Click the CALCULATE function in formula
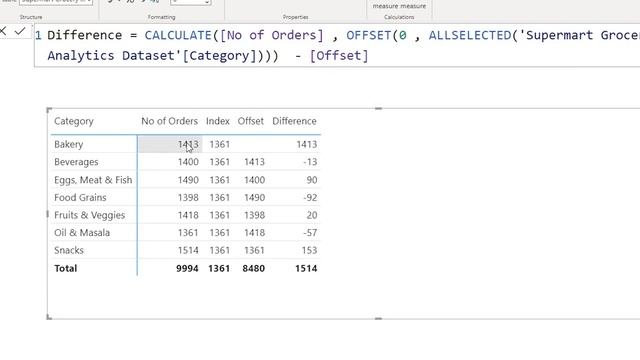 point(178,35)
